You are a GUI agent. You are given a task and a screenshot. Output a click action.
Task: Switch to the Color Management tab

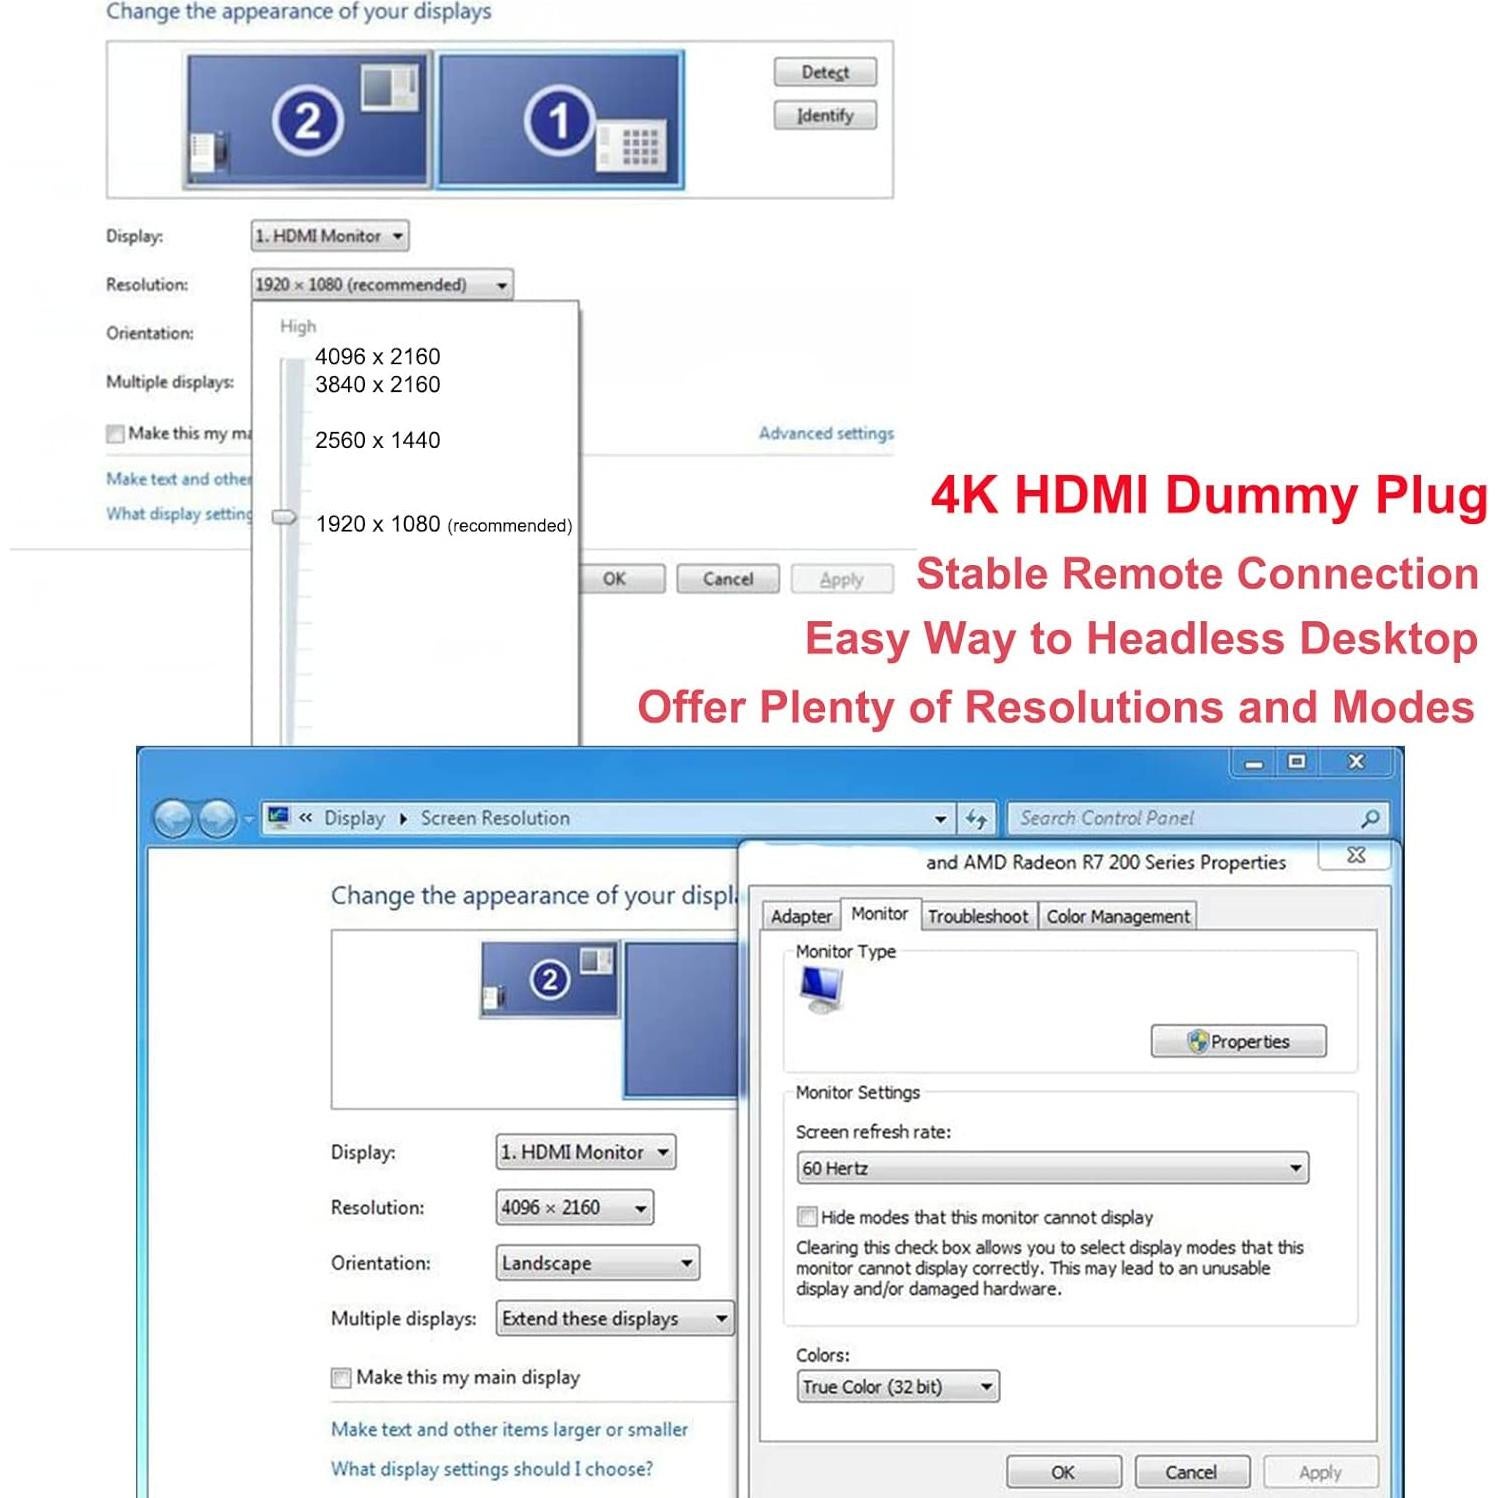tap(1117, 915)
